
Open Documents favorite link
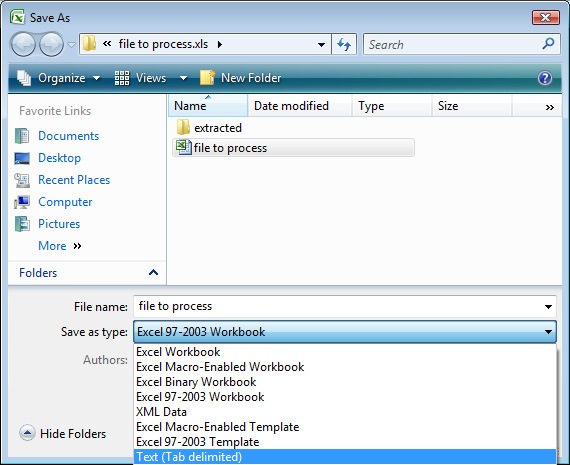tap(68, 136)
